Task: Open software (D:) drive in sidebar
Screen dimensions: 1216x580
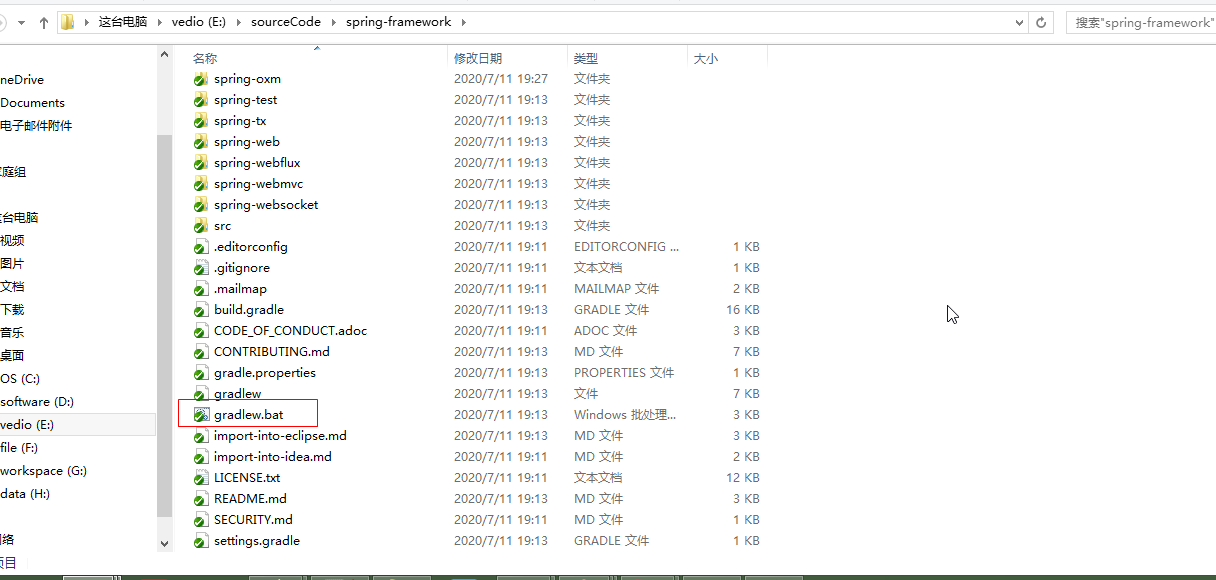Action: (x=37, y=402)
